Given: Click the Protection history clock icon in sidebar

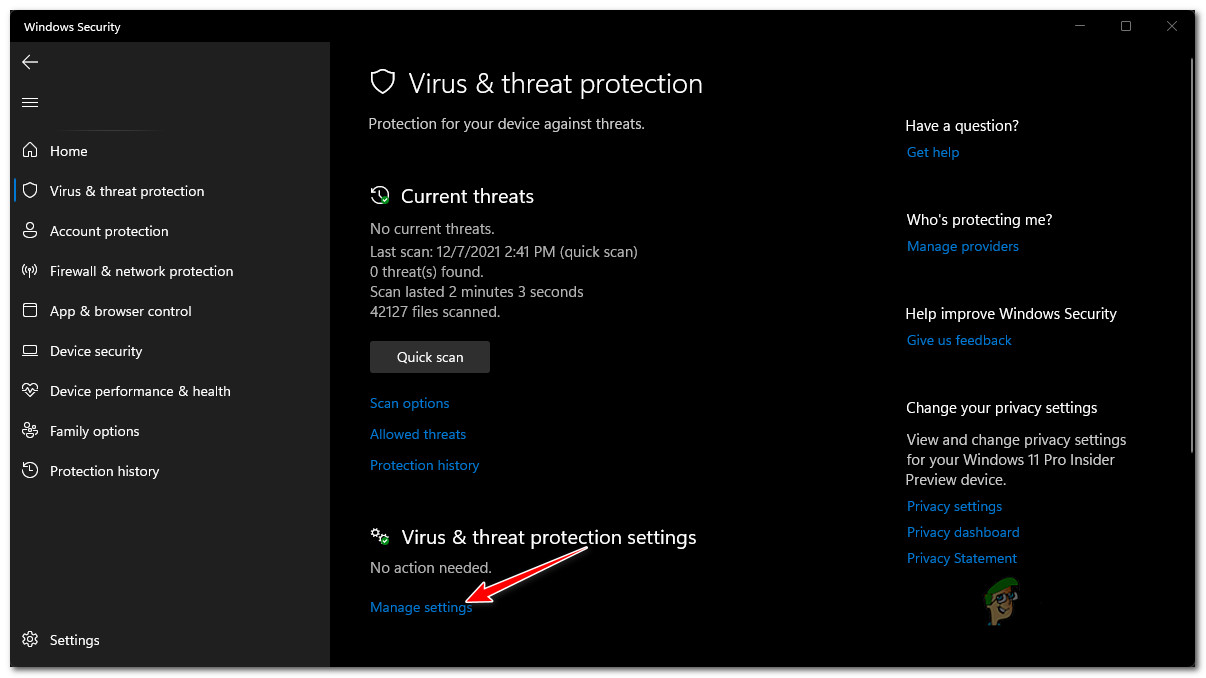Looking at the screenshot, I should (x=30, y=471).
